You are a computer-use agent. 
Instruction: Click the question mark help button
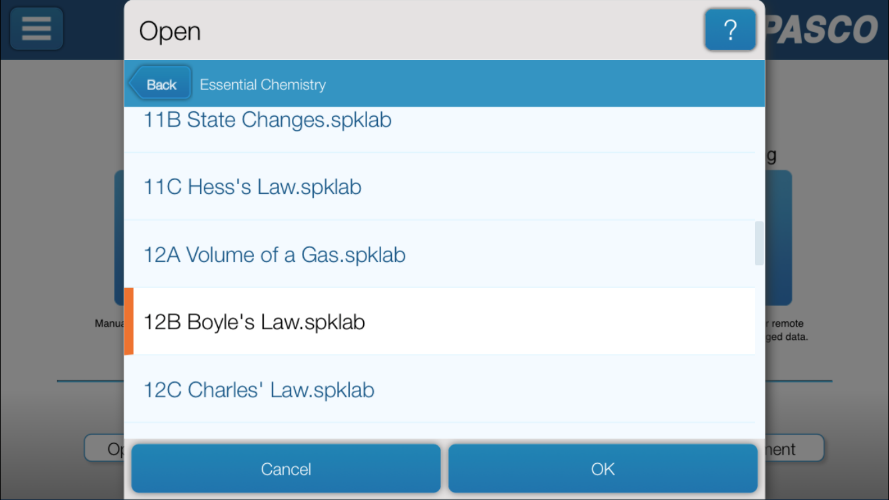pos(730,29)
